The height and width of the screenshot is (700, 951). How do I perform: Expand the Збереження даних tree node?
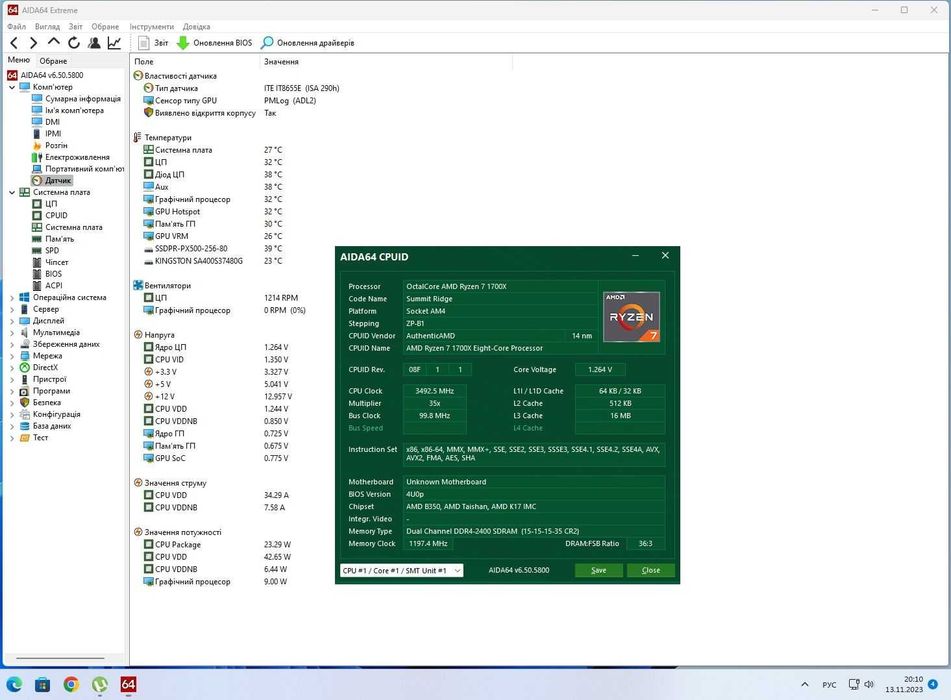(x=12, y=345)
